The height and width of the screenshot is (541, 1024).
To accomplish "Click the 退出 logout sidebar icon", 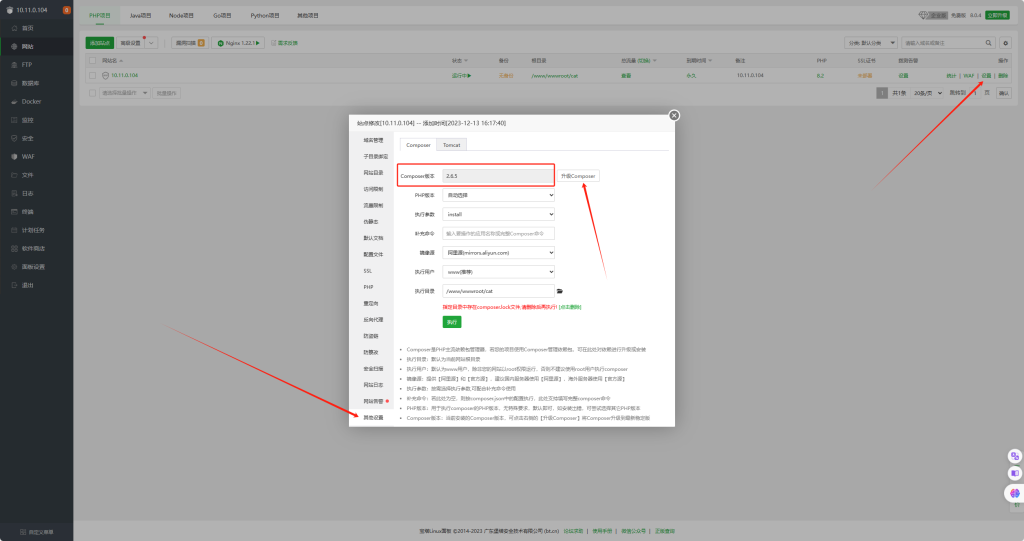I will tap(14, 285).
